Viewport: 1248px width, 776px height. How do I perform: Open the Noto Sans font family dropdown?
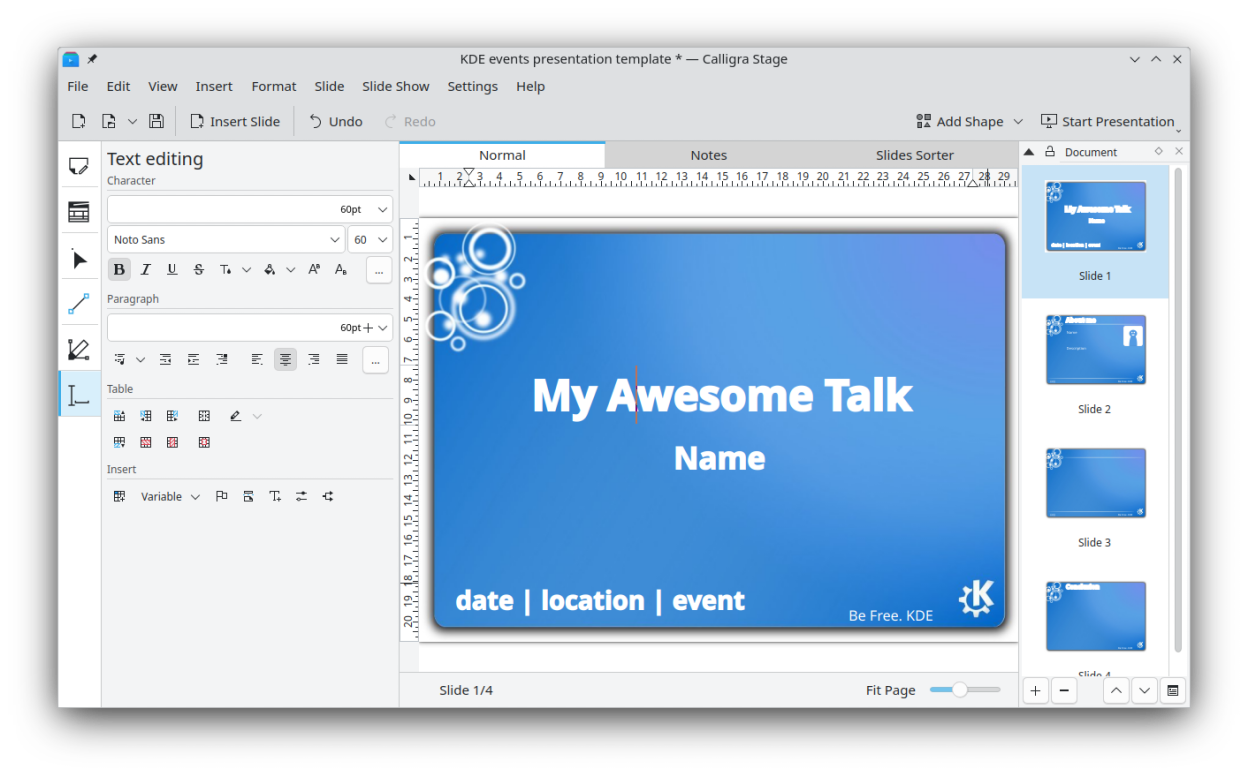point(226,240)
